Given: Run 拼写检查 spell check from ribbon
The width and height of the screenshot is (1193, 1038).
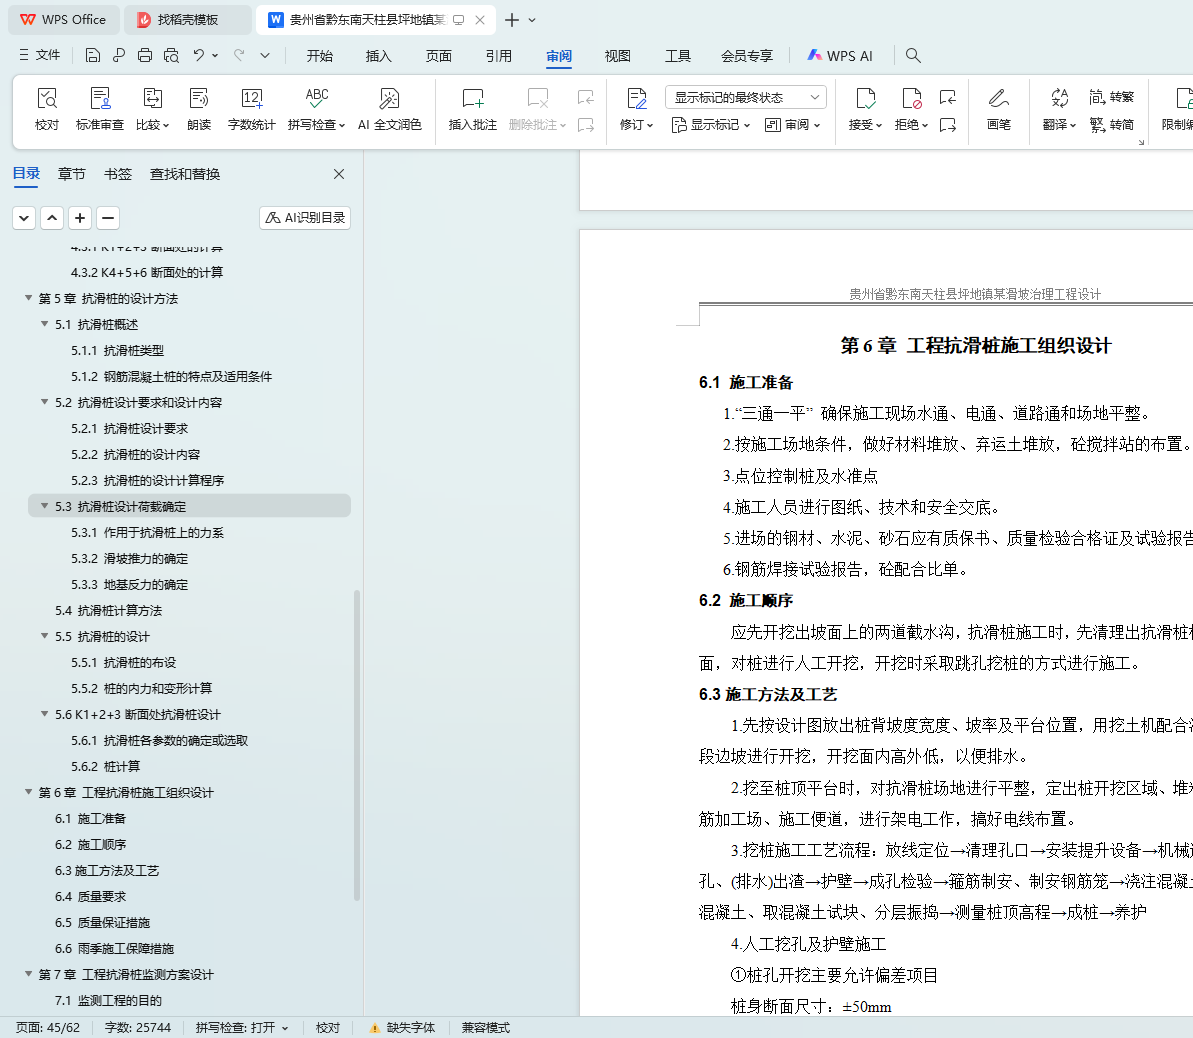Looking at the screenshot, I should click(x=317, y=109).
